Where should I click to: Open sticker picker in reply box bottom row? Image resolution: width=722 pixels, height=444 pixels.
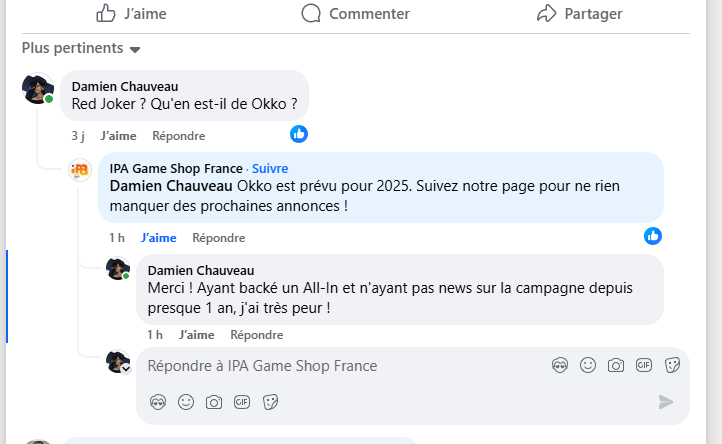click(270, 402)
